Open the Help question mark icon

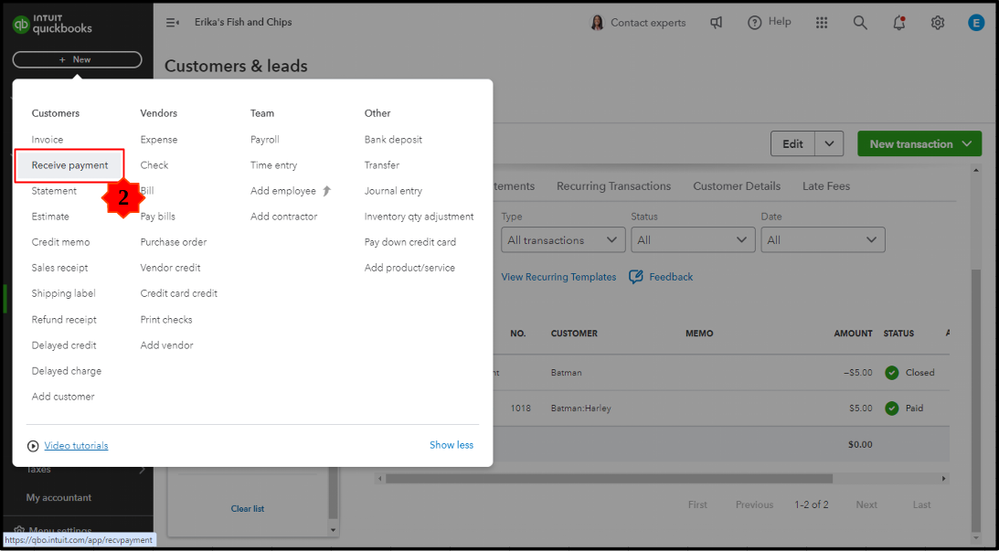tap(755, 23)
